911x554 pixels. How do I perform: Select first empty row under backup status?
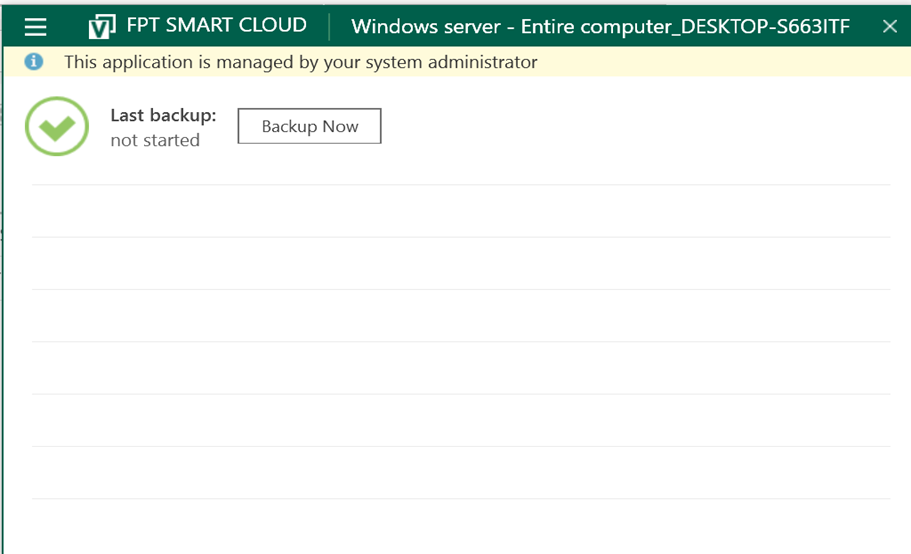pyautogui.click(x=460, y=211)
